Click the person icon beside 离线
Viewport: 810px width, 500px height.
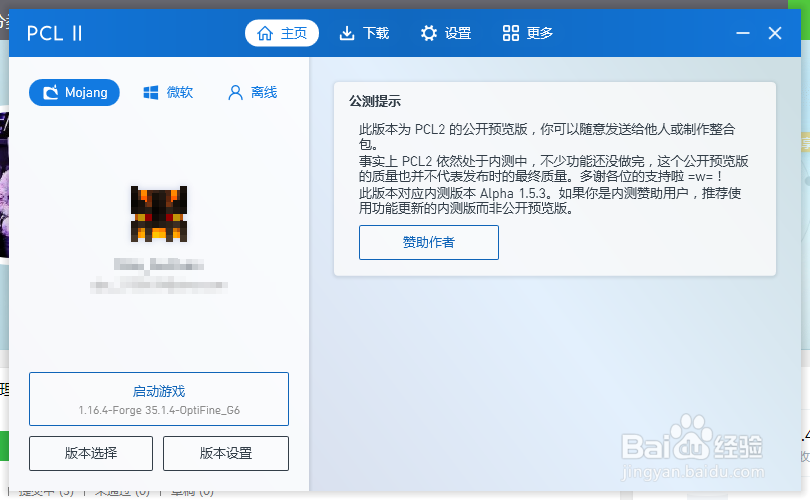[x=235, y=93]
